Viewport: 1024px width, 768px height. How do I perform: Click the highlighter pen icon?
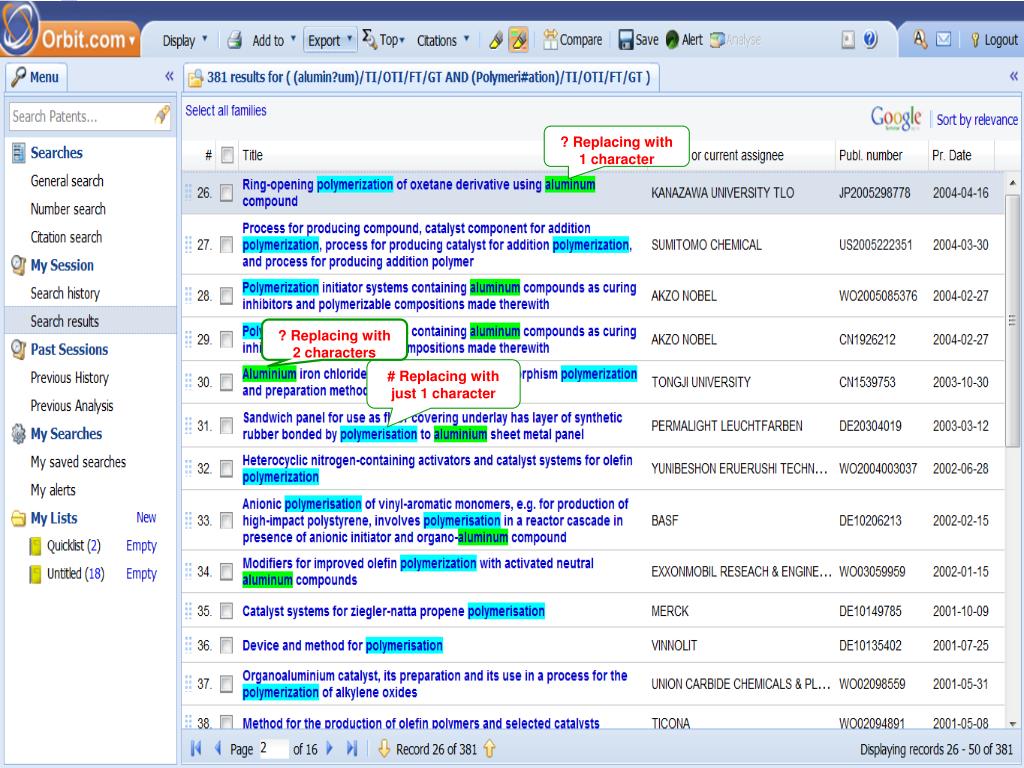(x=496, y=40)
